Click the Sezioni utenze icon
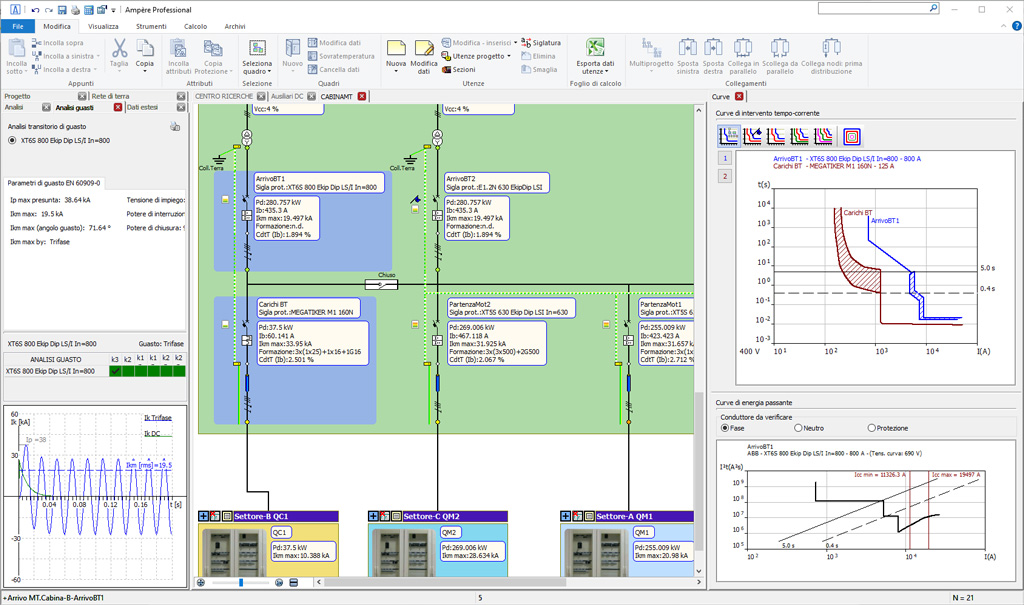The image size is (1024, 605). 447,69
